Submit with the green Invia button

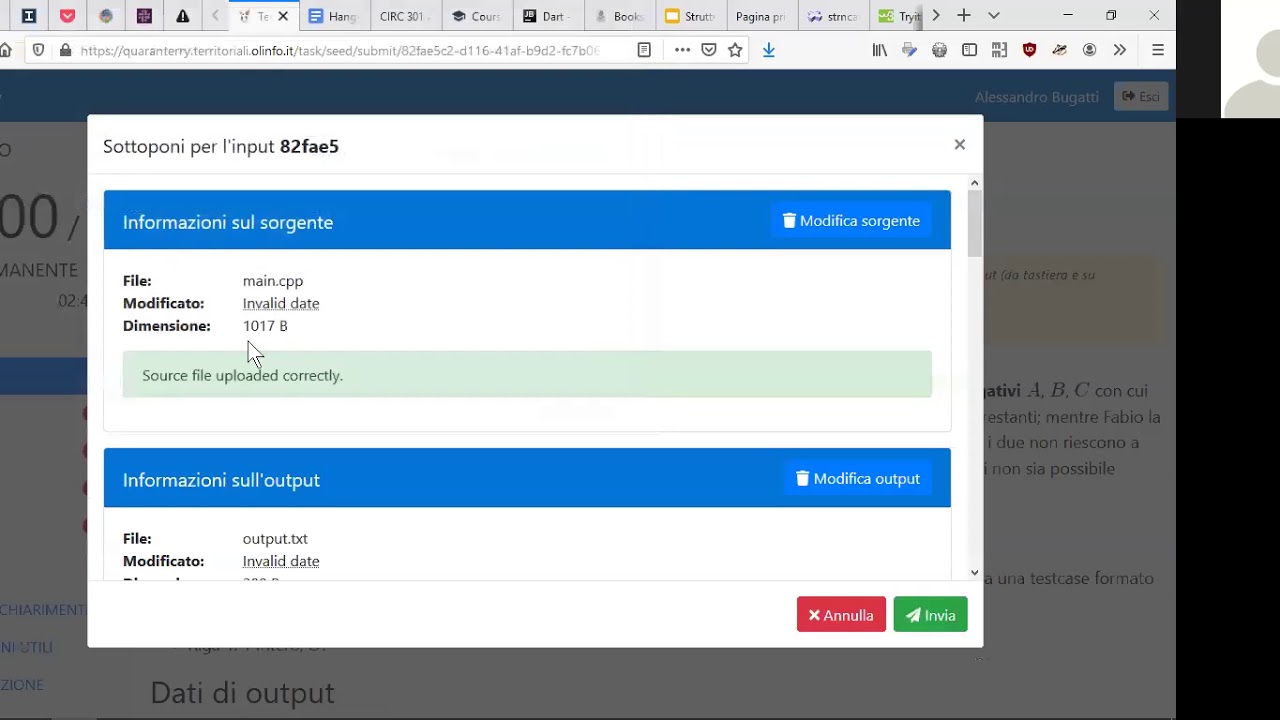(x=930, y=615)
